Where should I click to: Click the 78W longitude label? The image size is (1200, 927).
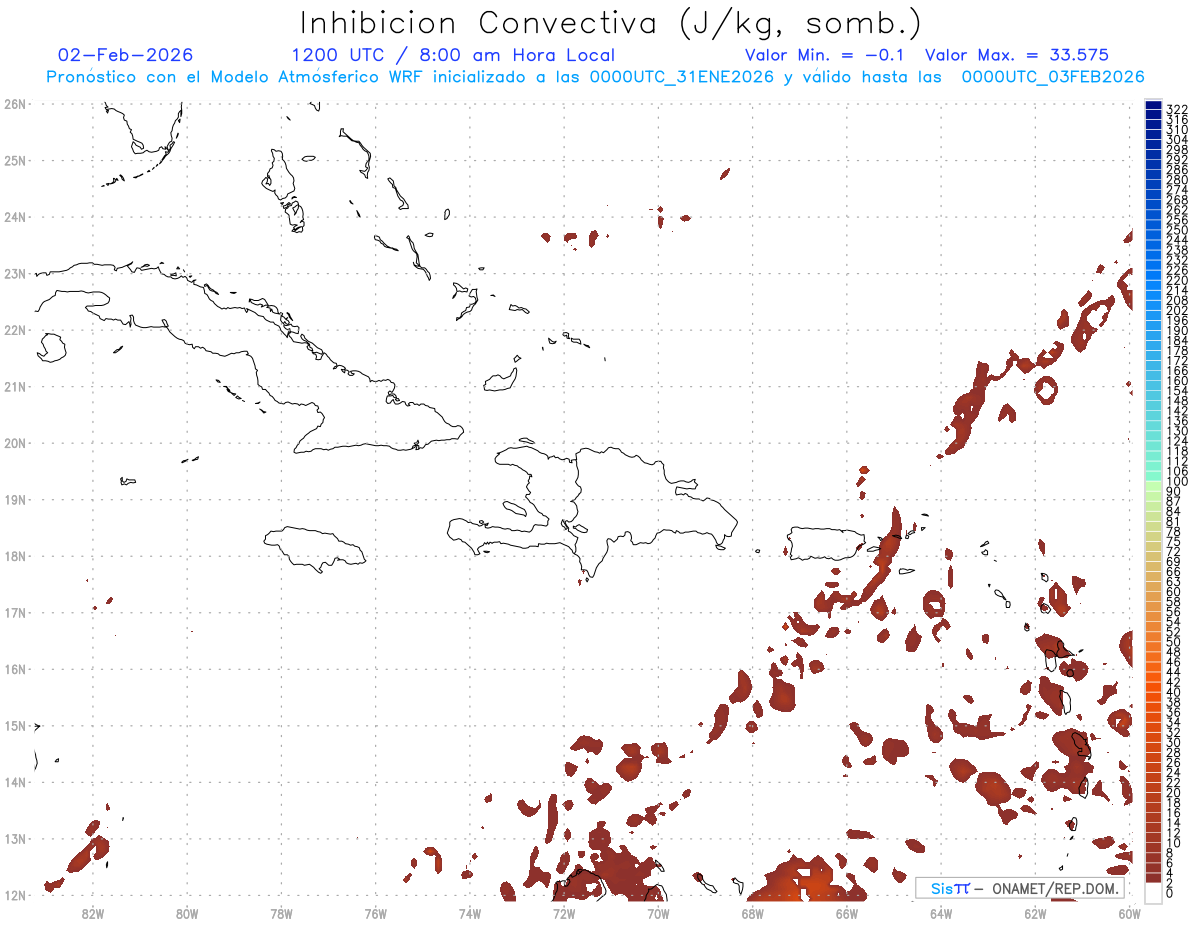point(281,913)
